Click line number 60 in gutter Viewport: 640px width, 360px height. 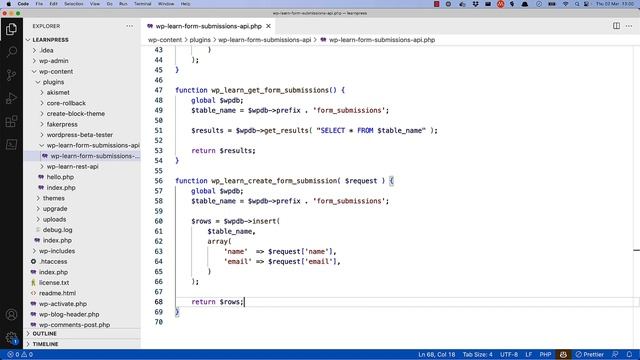point(159,221)
